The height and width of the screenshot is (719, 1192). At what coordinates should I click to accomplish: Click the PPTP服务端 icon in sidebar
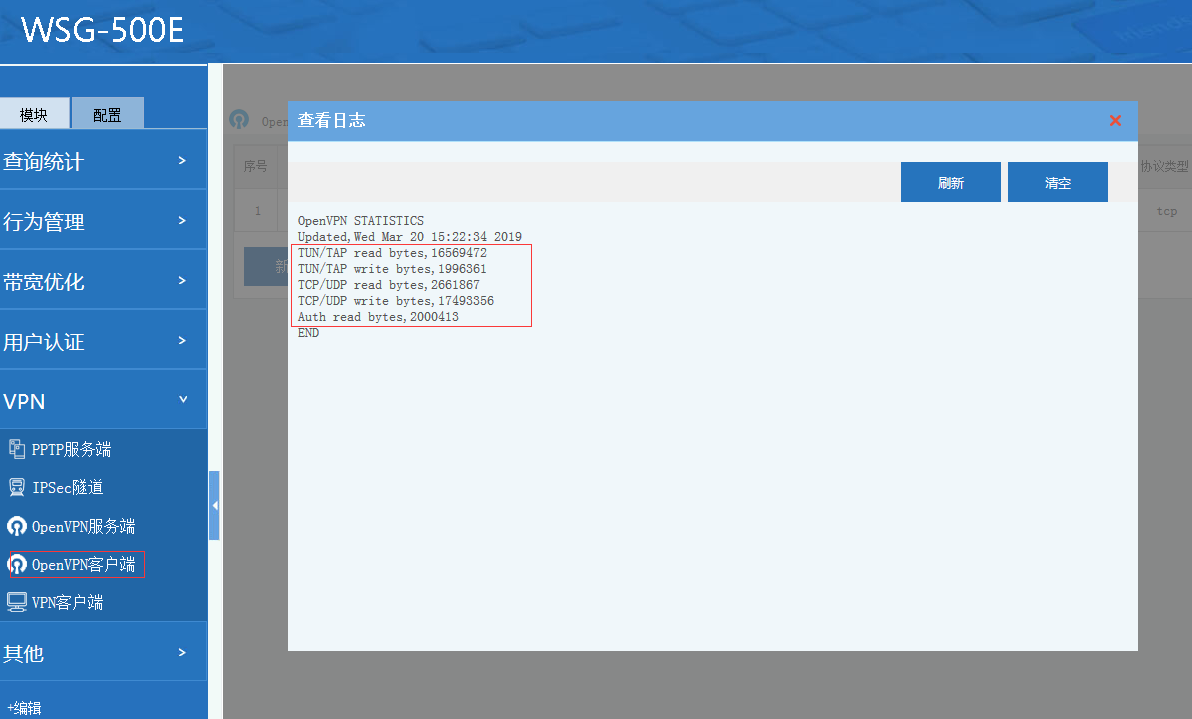pyautogui.click(x=16, y=449)
